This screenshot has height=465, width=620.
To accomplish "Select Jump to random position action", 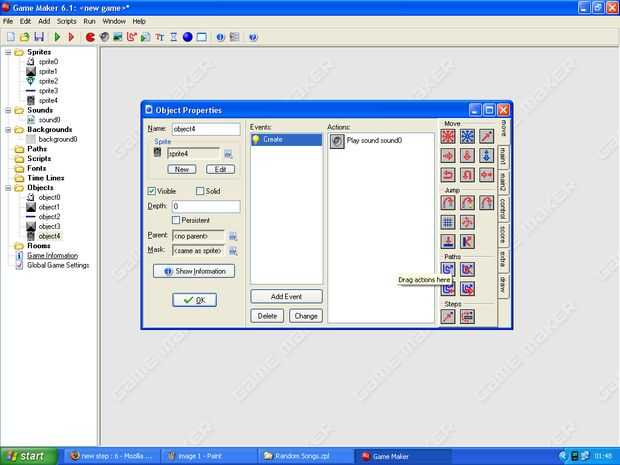I will click(487, 203).
